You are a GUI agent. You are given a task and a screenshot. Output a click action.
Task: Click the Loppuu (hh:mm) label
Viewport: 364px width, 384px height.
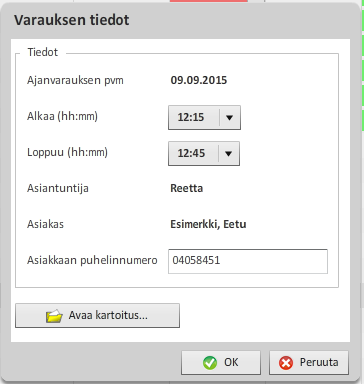click(x=67, y=152)
